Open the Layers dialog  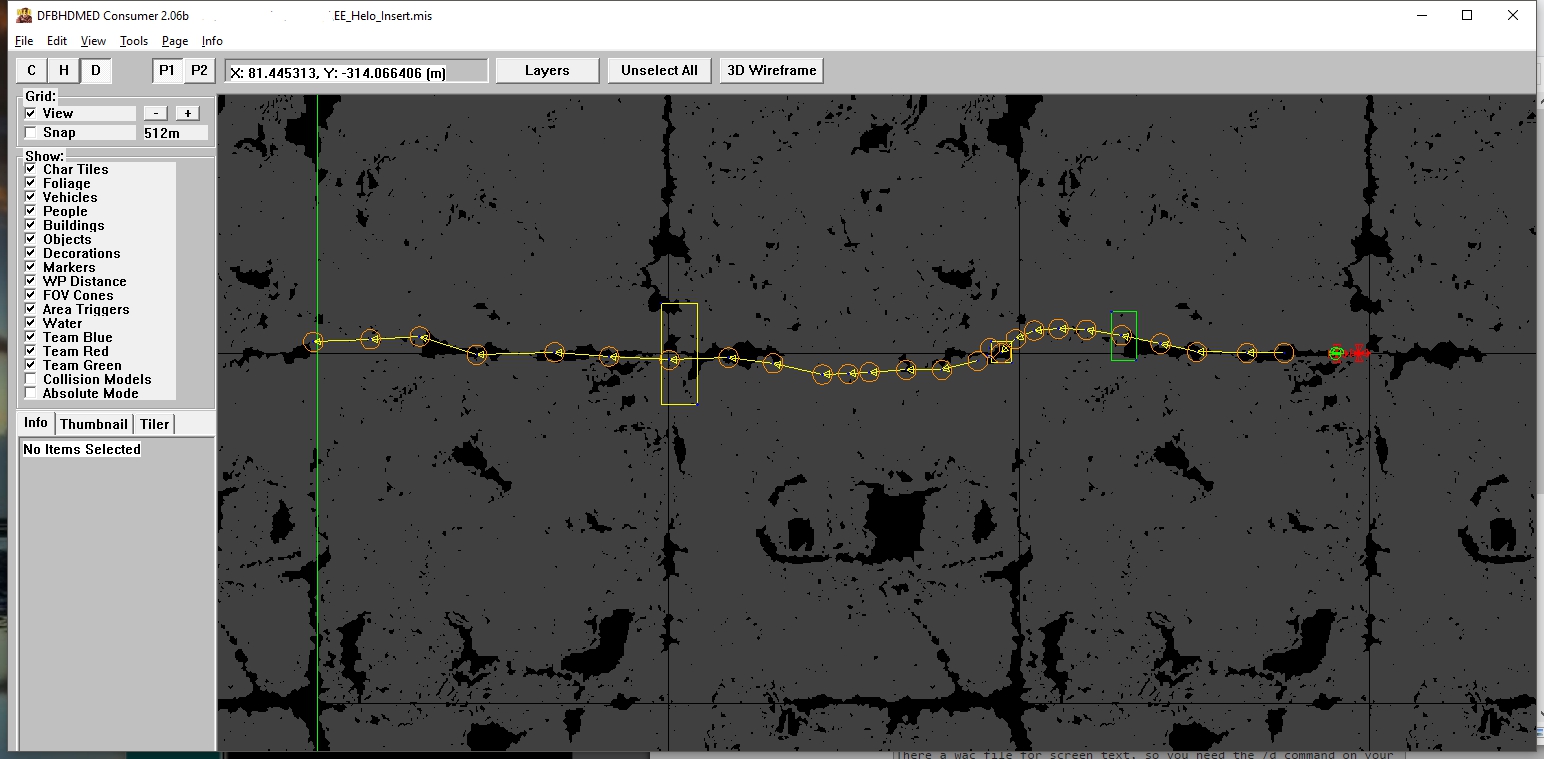click(547, 70)
